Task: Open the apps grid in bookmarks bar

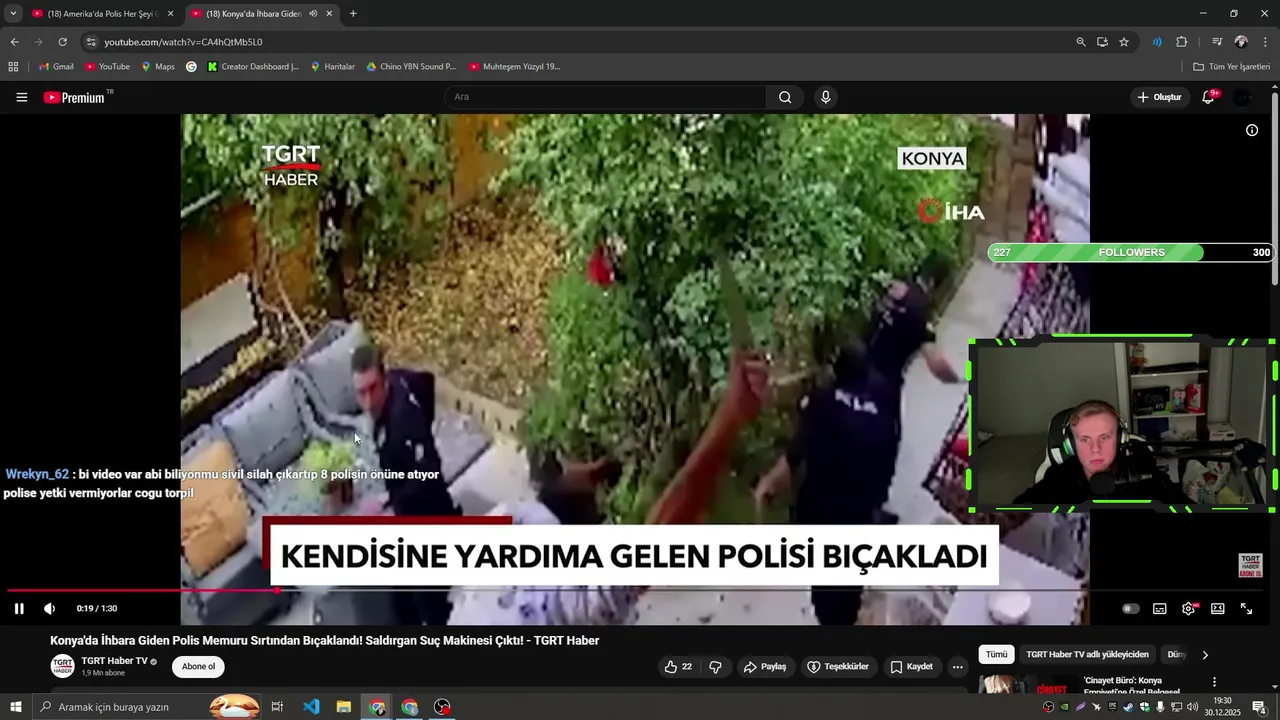Action: click(x=13, y=67)
